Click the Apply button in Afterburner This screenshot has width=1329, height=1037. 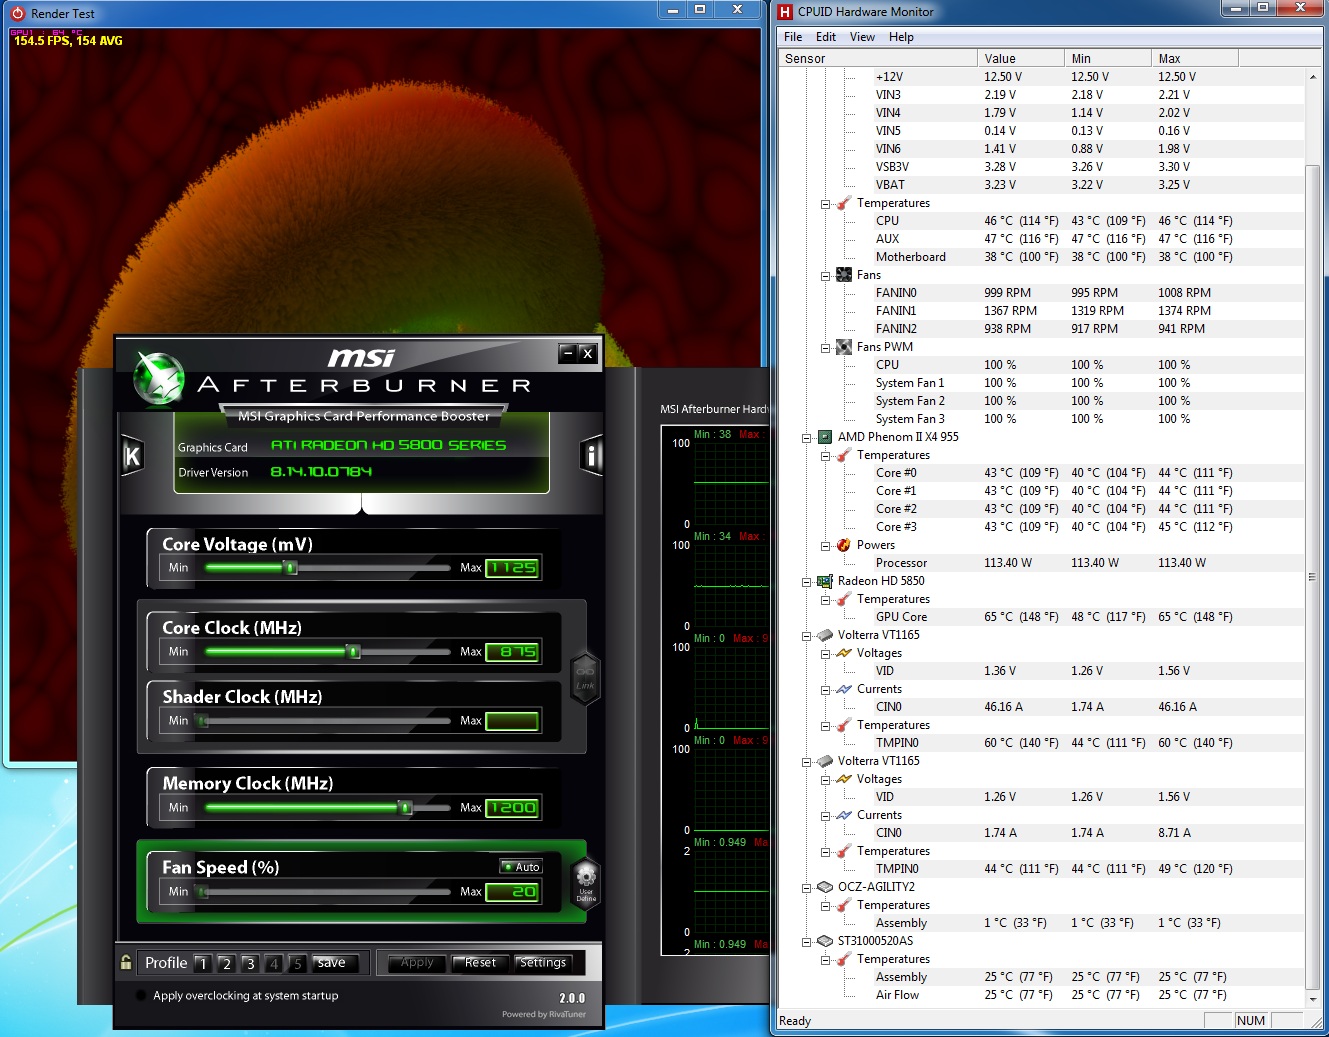(x=417, y=962)
